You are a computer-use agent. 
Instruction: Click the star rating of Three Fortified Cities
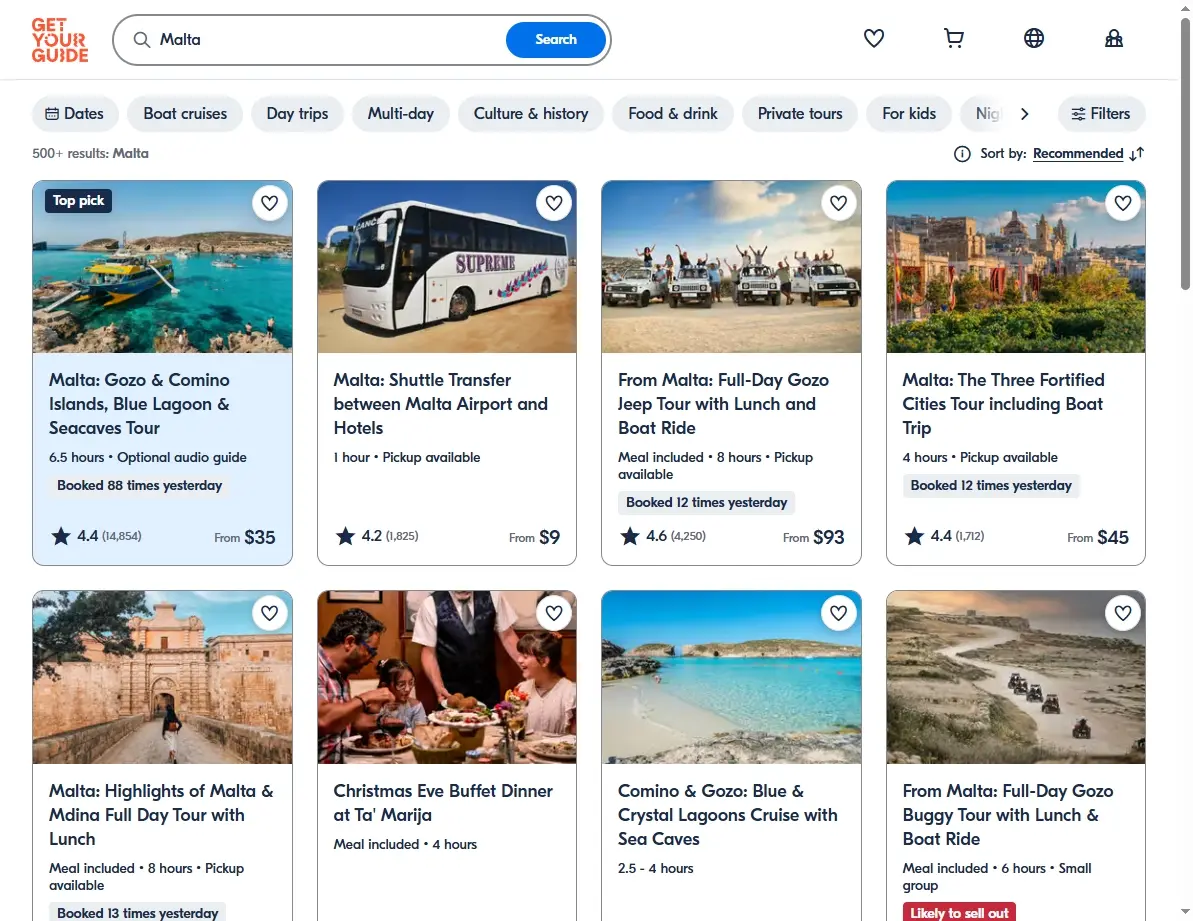(x=944, y=536)
